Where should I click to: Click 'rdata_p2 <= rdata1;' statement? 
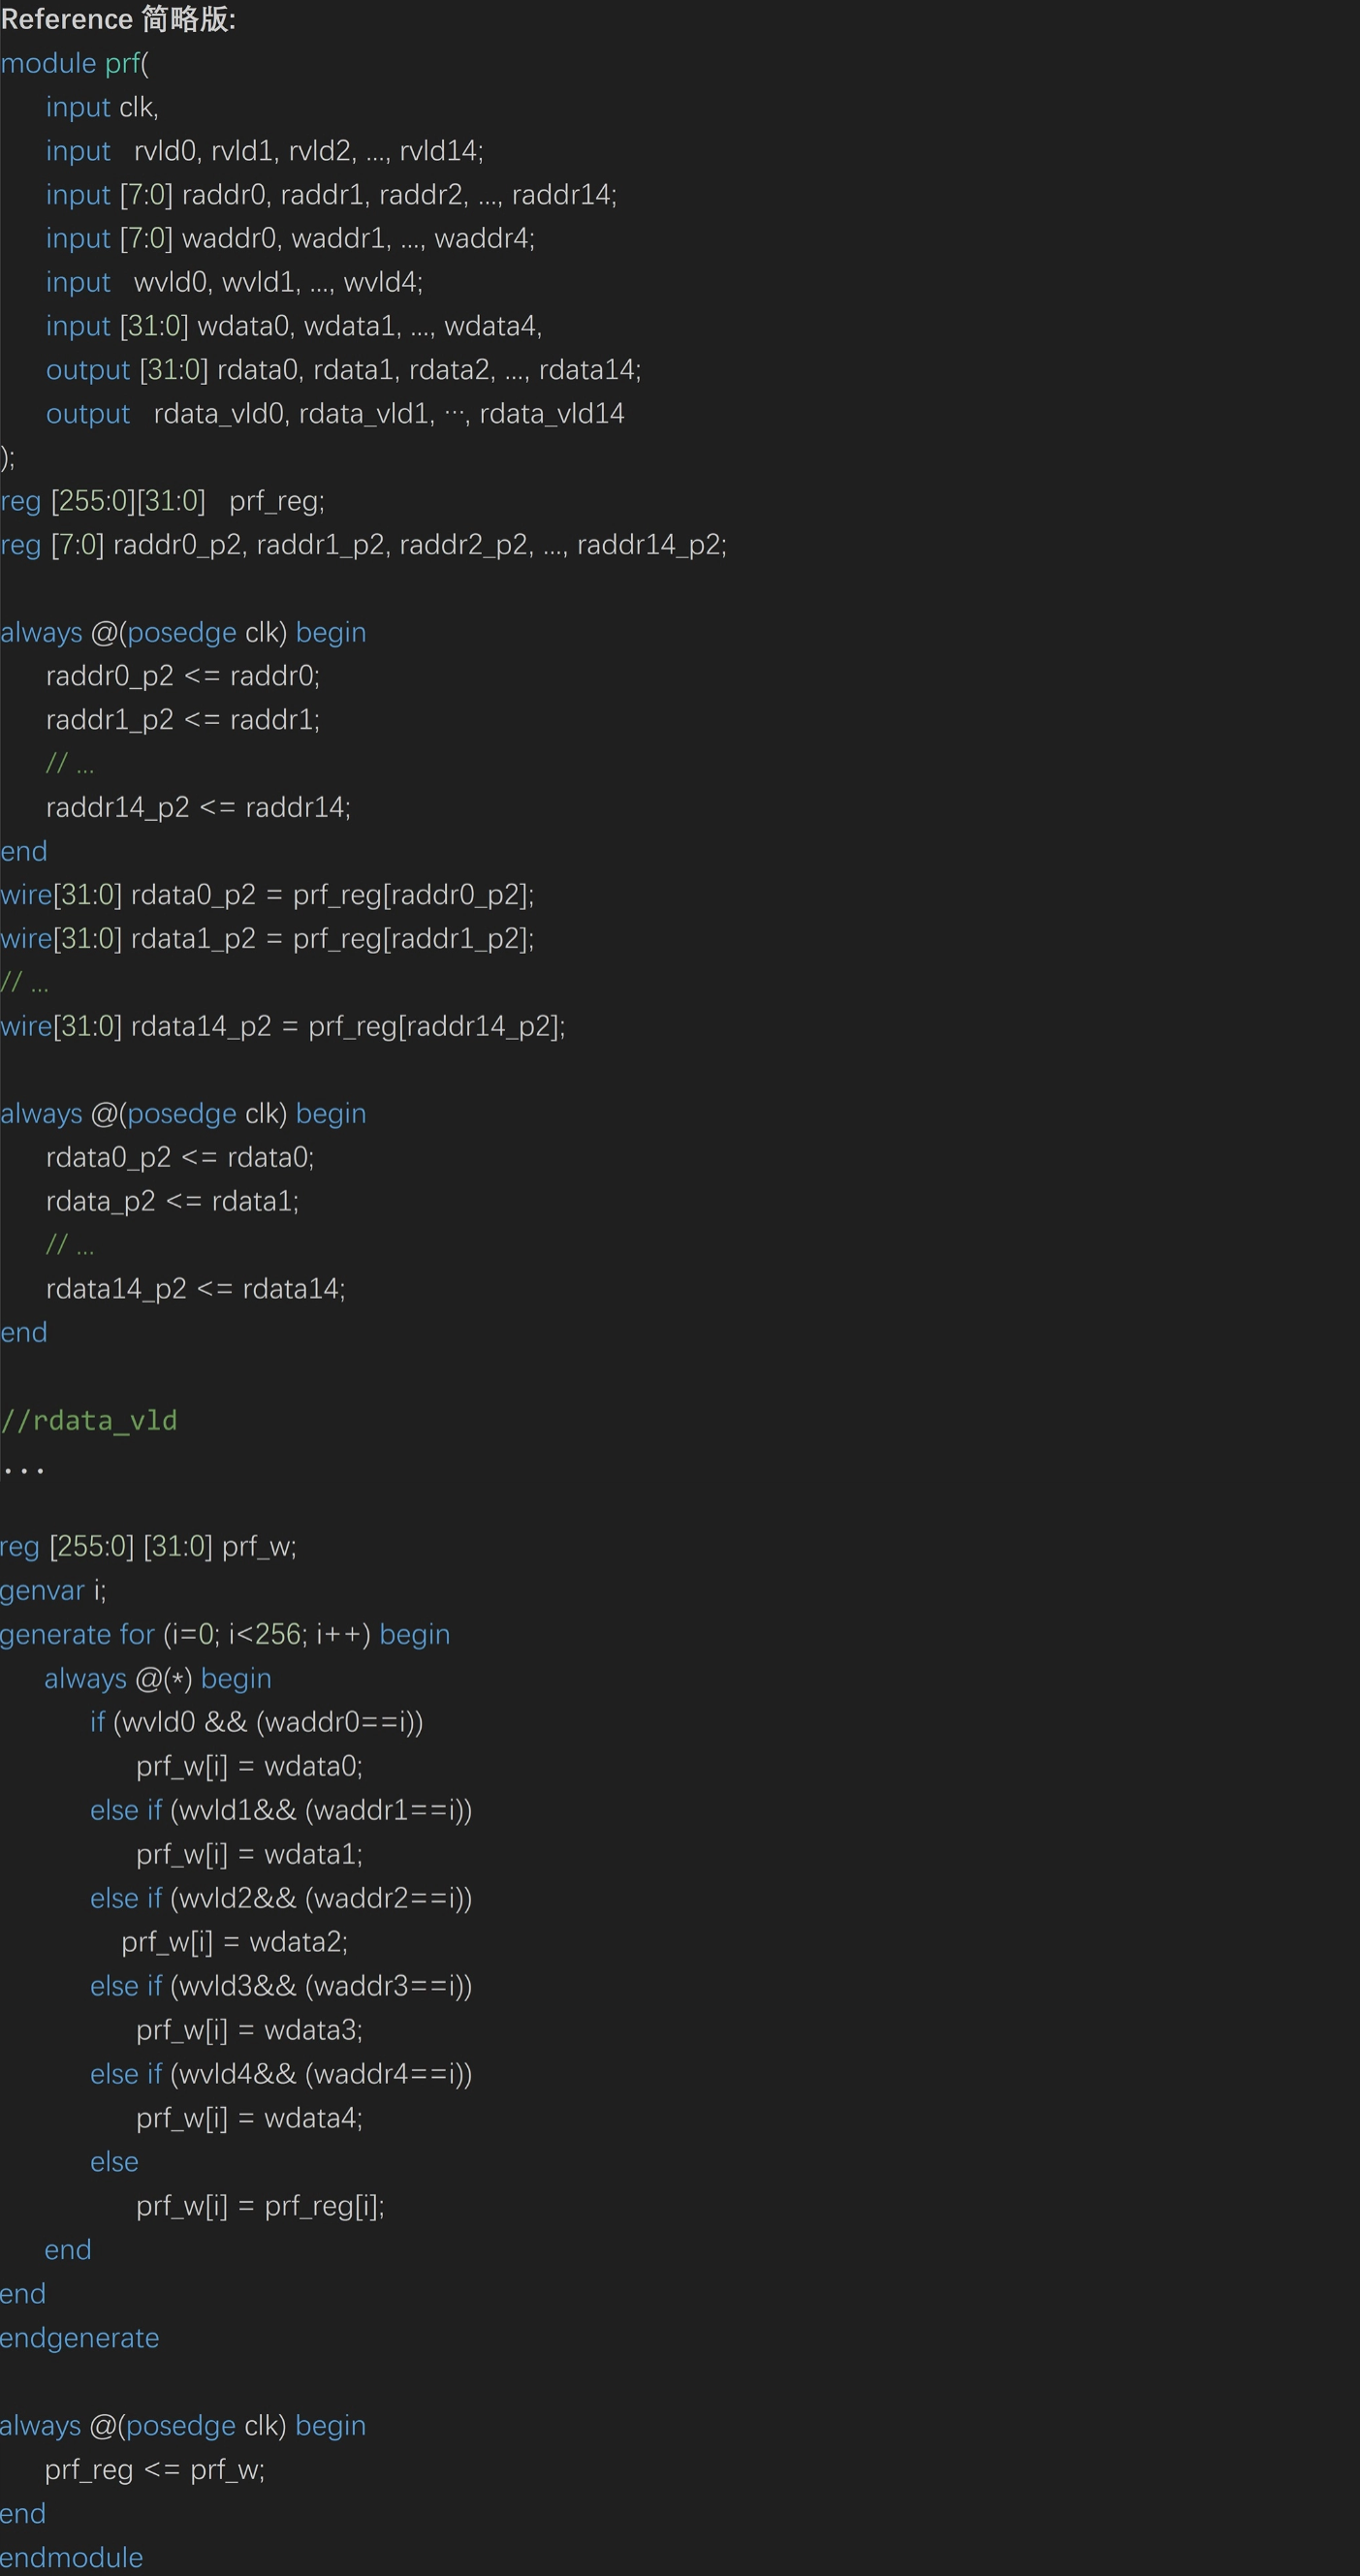coord(172,1201)
